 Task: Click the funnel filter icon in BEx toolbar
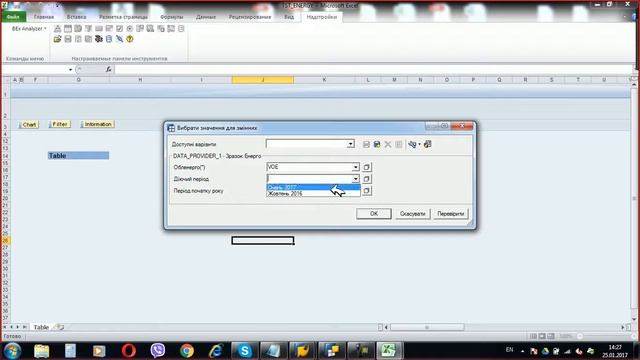88,29
